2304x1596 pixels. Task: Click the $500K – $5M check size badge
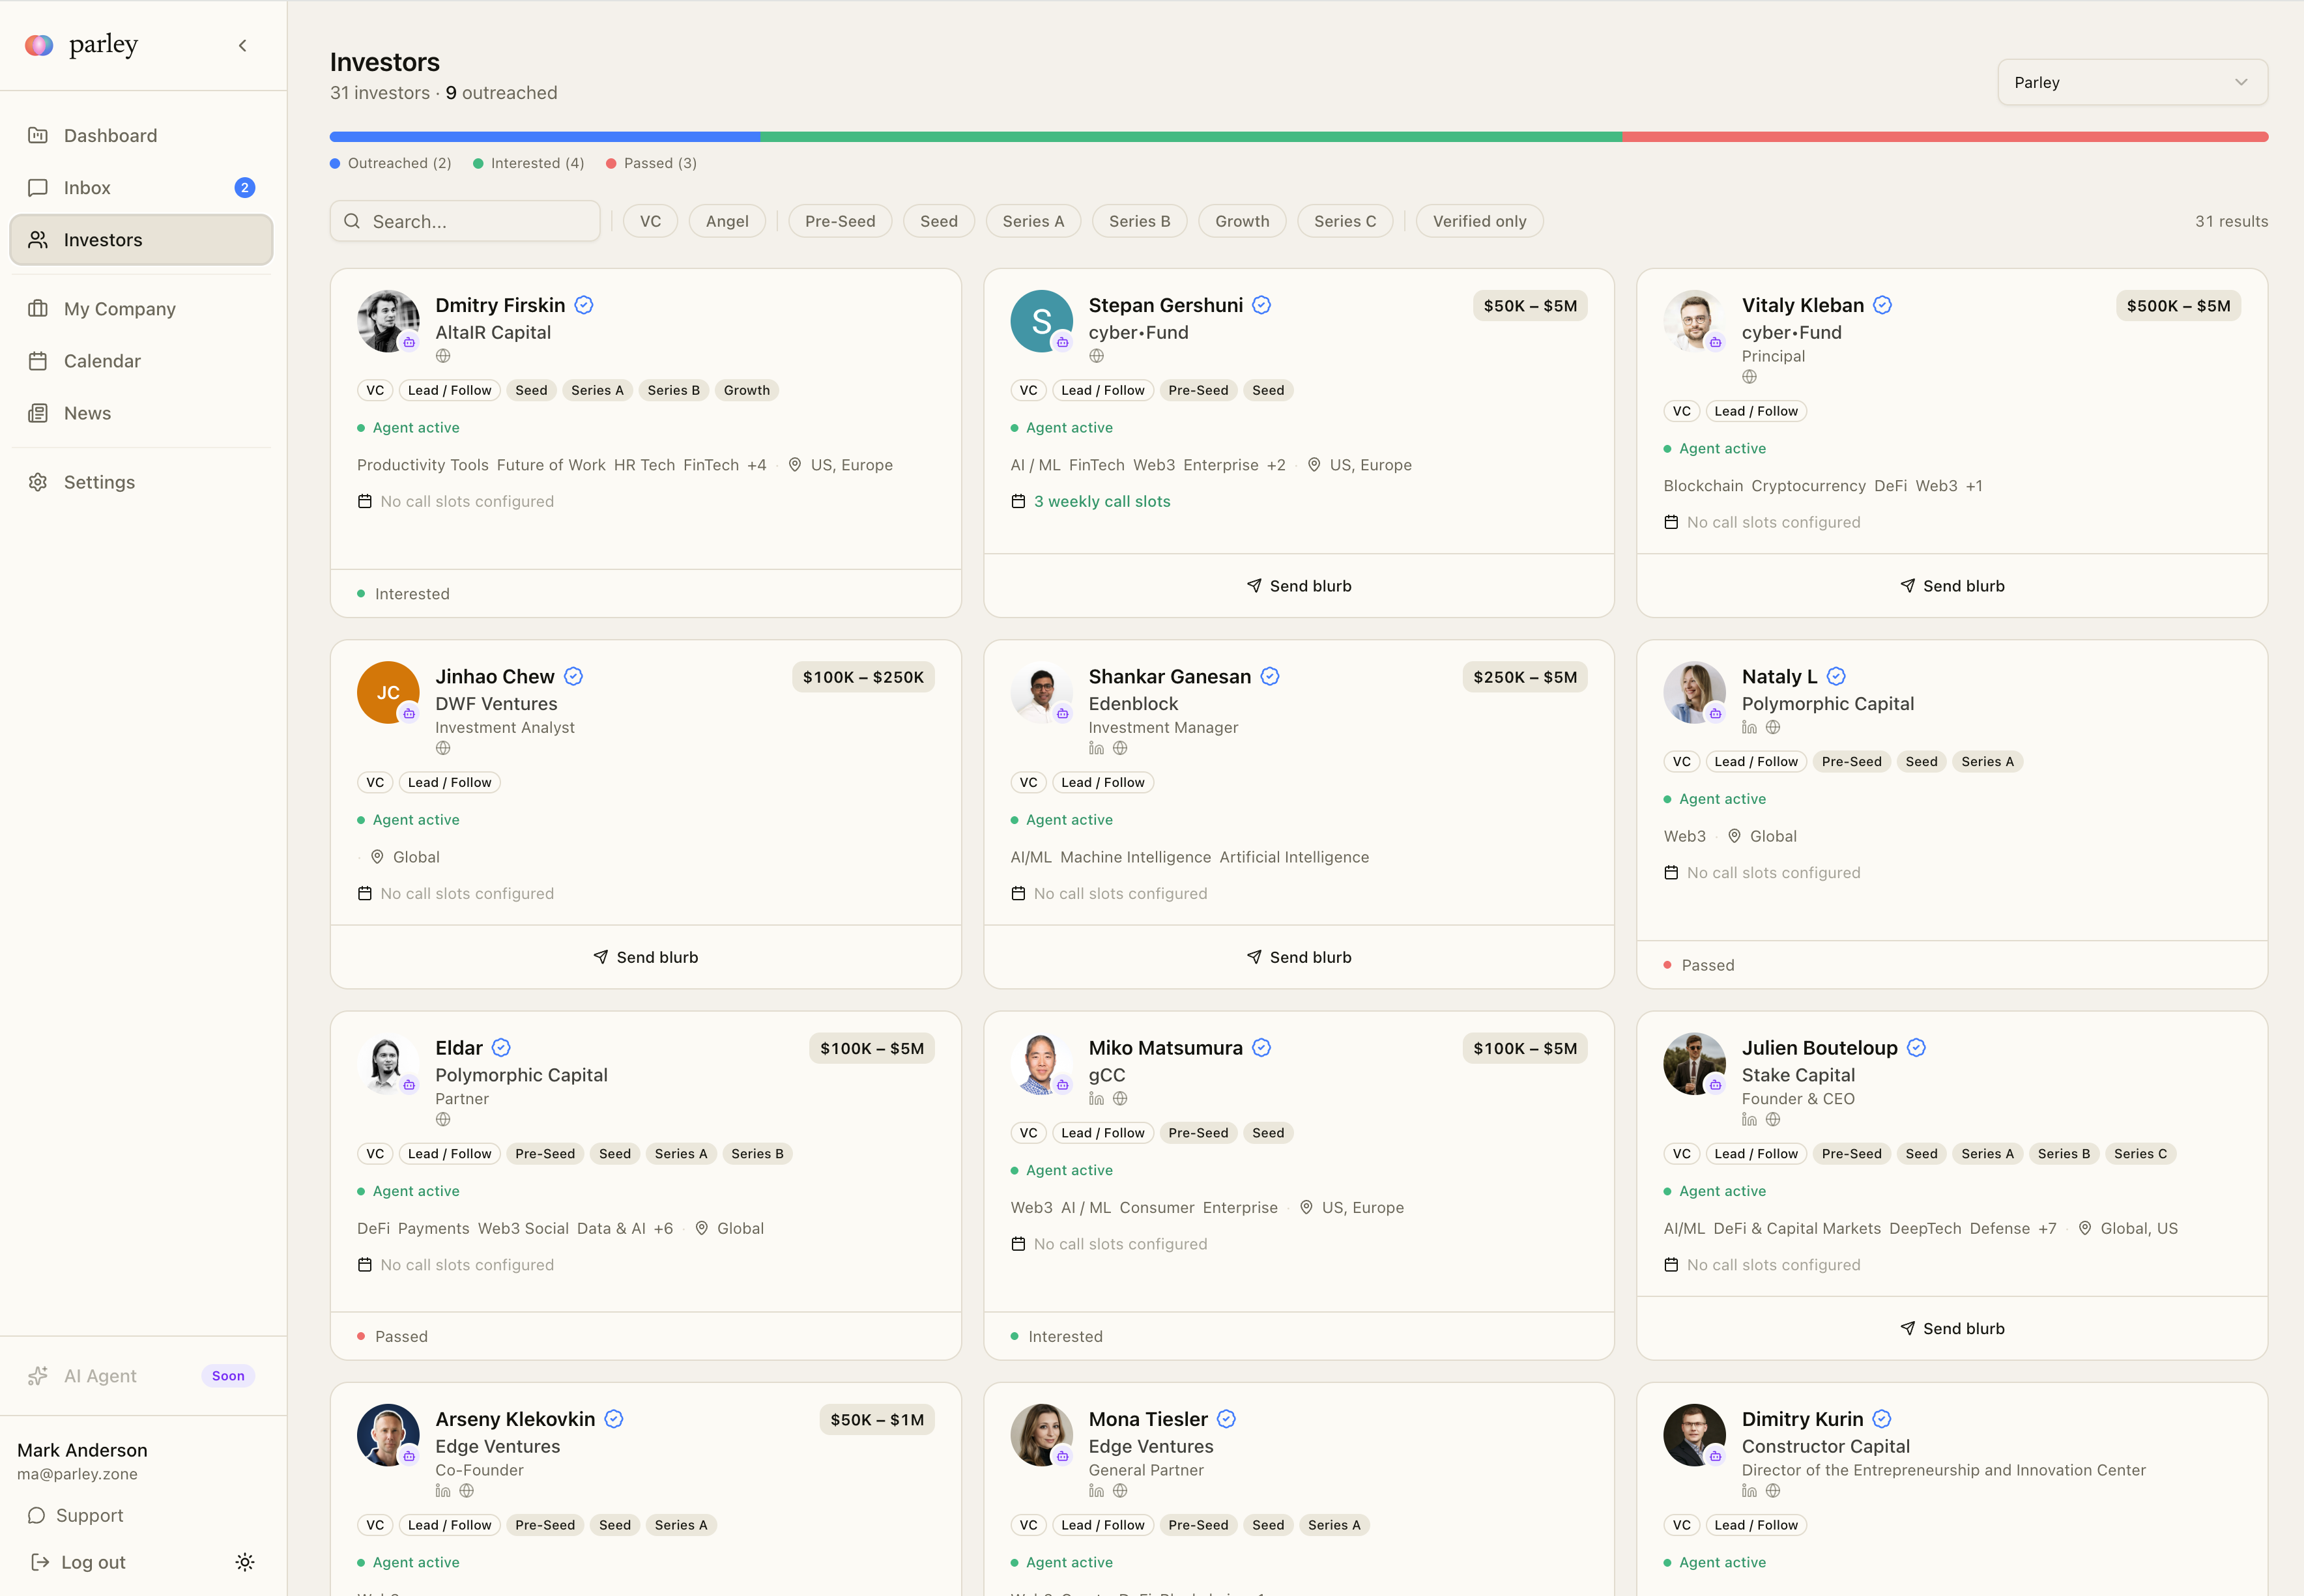tap(2178, 305)
